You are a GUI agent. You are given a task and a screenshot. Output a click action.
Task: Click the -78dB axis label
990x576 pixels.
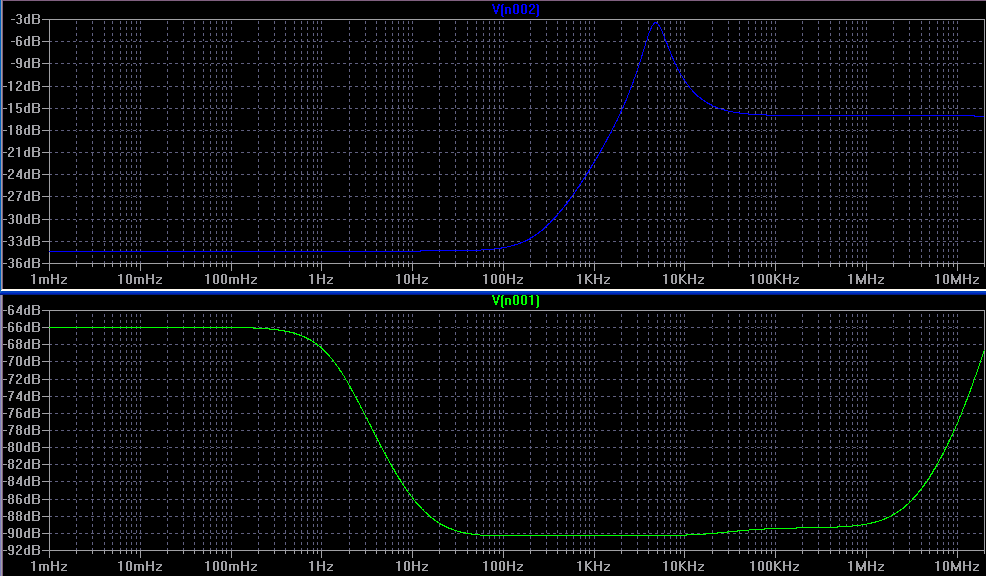(23, 430)
